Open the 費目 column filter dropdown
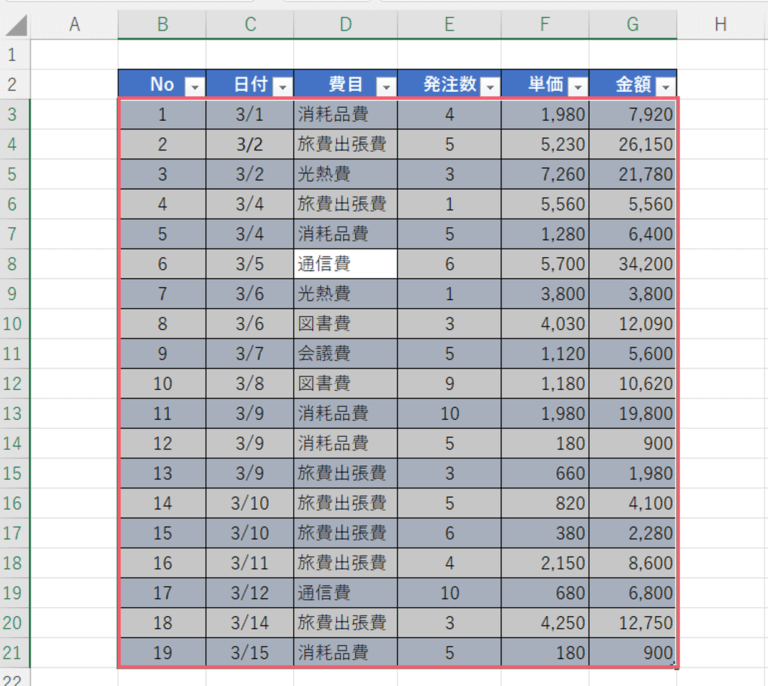The image size is (768, 686). point(385,87)
